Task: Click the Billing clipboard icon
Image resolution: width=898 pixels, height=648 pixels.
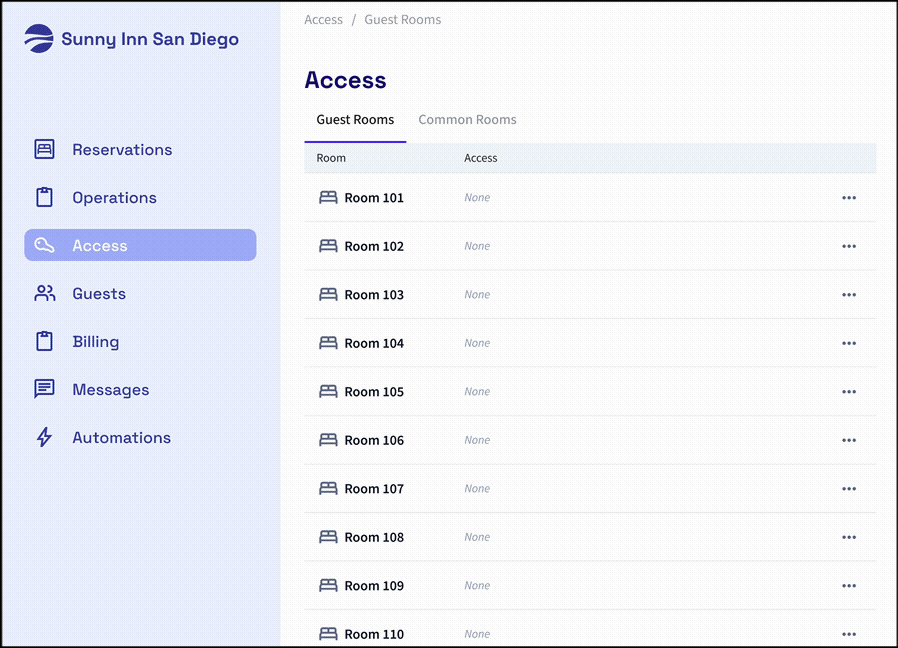Action: click(44, 342)
